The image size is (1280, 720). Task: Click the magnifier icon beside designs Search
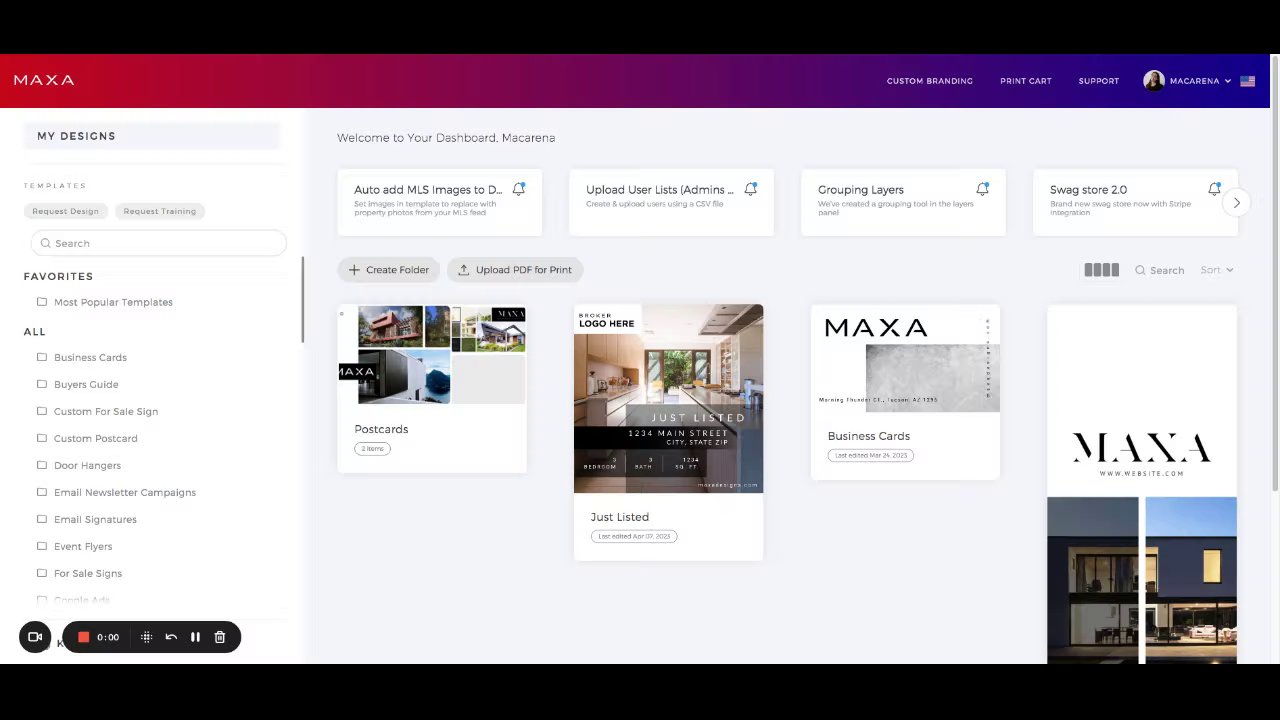[x=1140, y=270]
